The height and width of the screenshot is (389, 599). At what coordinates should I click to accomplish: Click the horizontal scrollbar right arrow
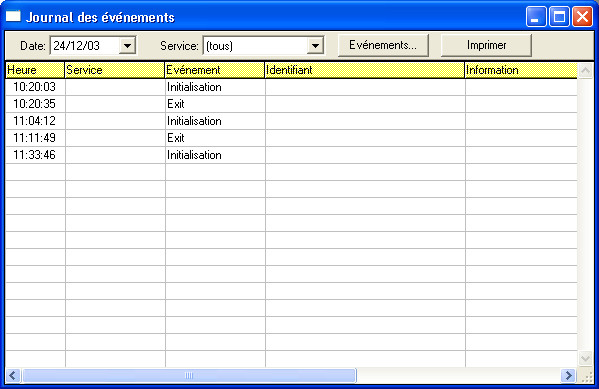[568, 375]
